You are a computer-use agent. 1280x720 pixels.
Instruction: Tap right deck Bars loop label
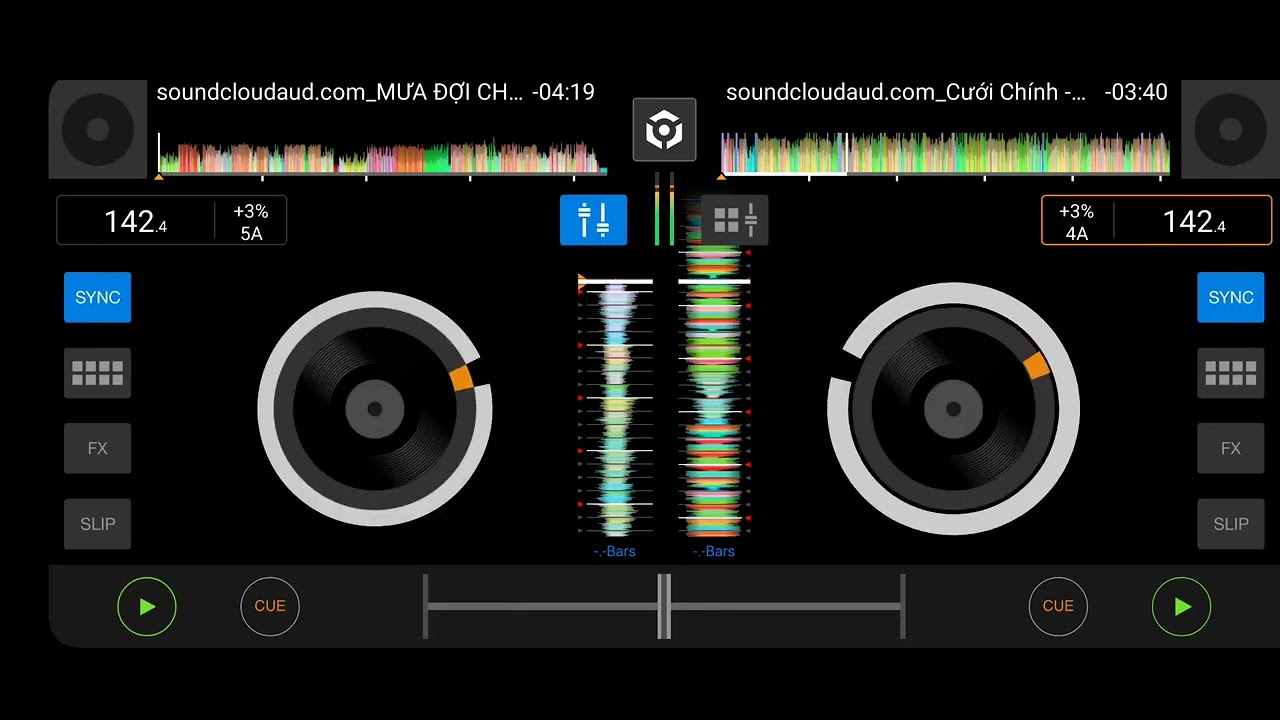click(714, 551)
